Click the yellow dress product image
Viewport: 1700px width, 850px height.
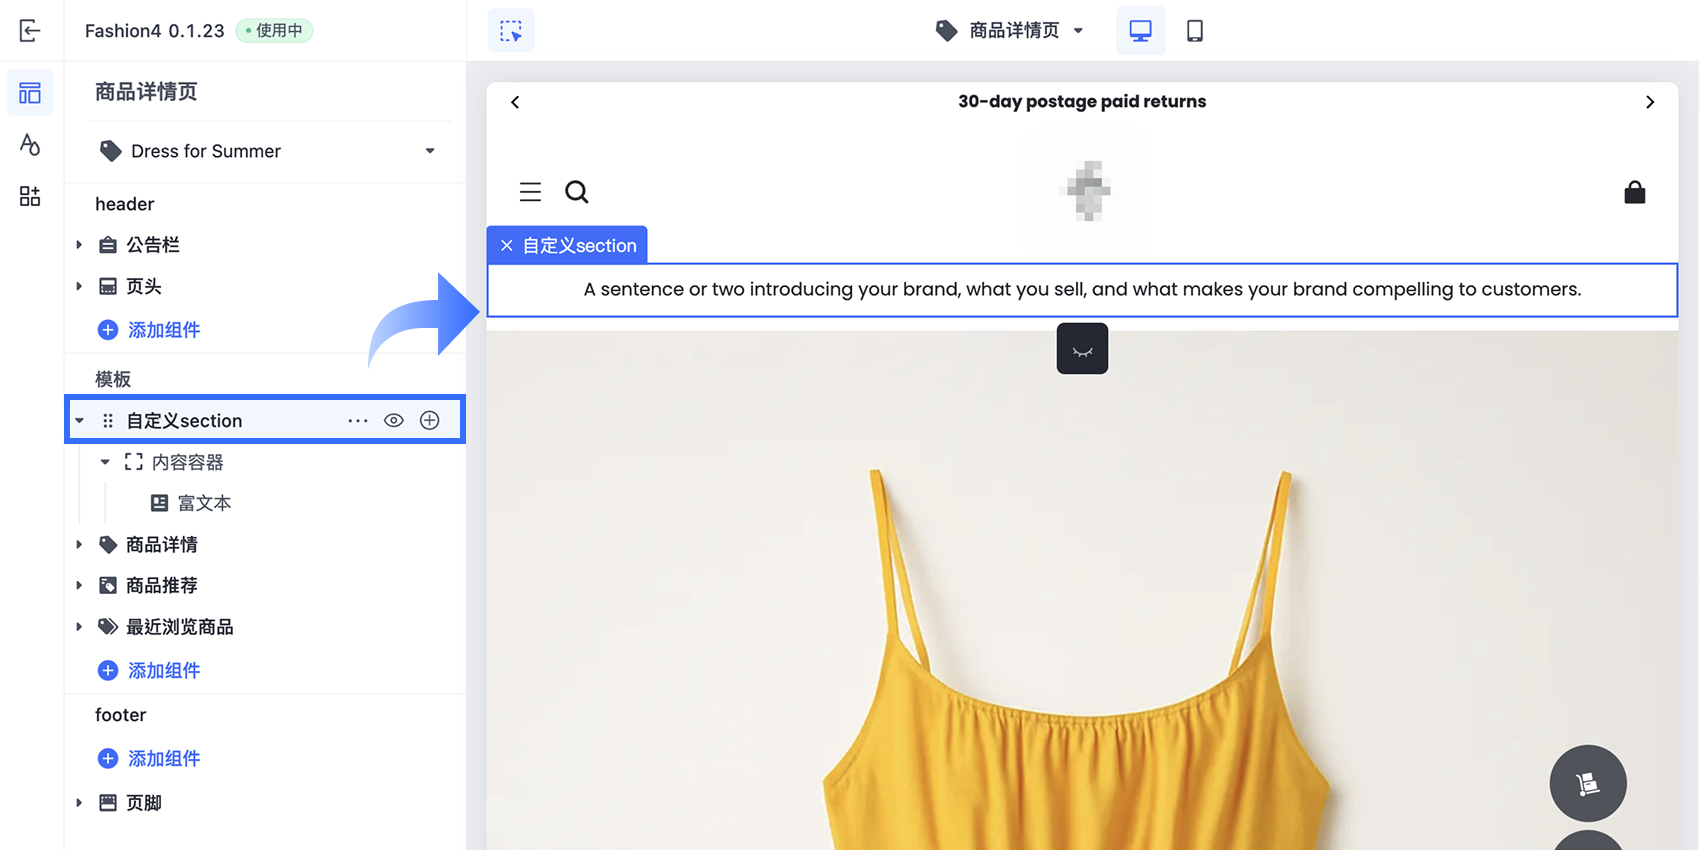point(1082,592)
